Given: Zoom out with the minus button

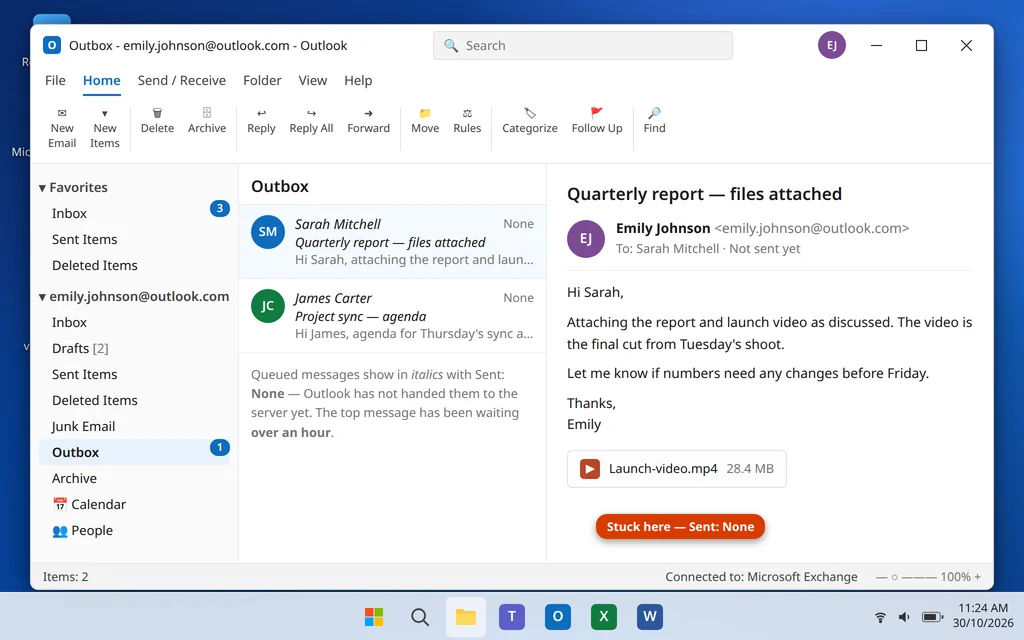Looking at the screenshot, I should 881,577.
